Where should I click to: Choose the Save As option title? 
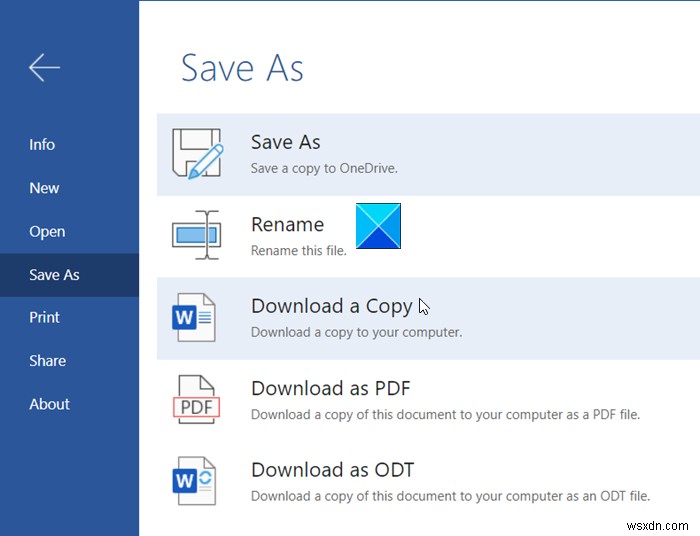coord(286,142)
